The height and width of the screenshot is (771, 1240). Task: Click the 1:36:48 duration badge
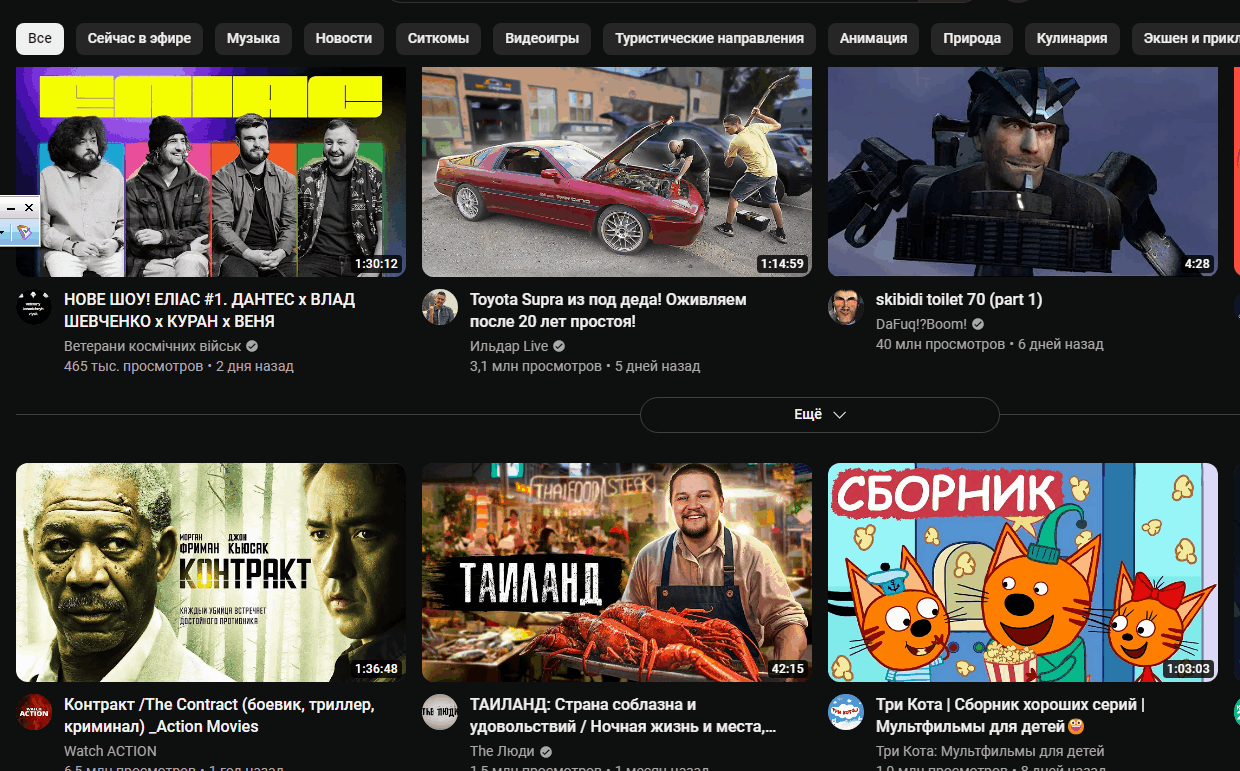(x=376, y=669)
